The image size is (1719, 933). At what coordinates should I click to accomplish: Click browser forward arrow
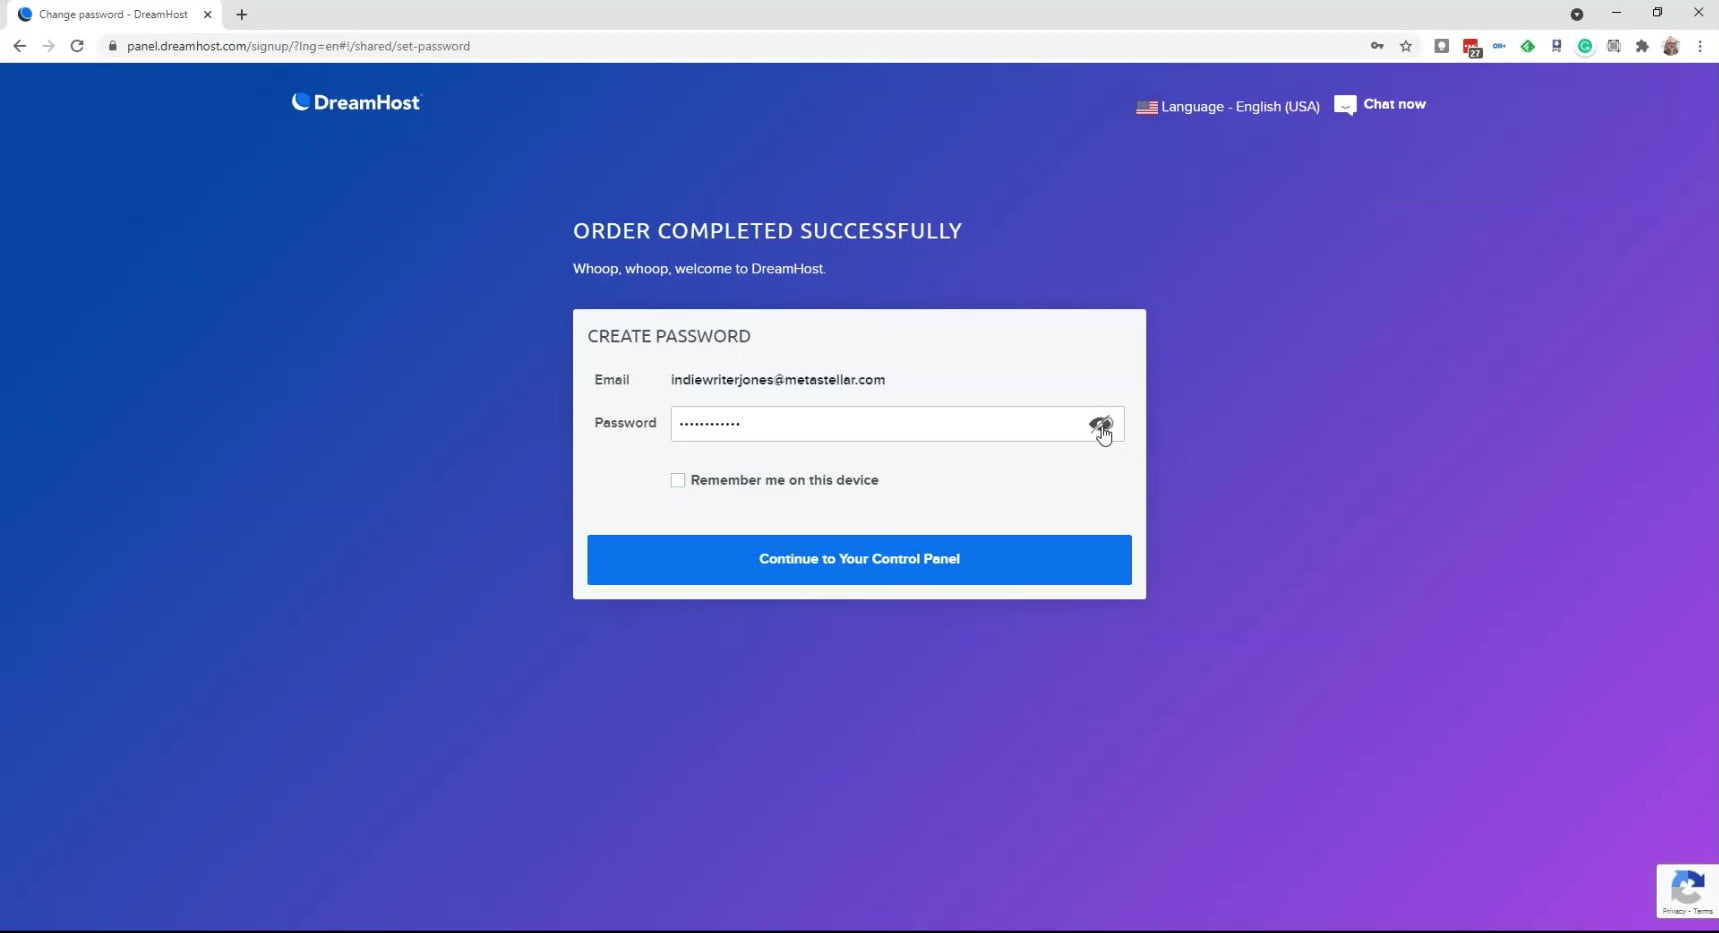coord(48,46)
